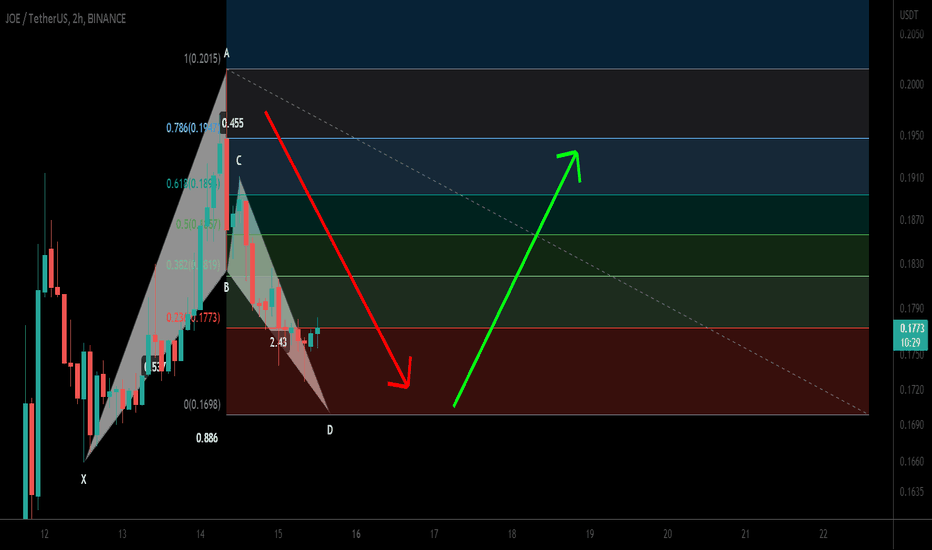932x550 pixels.
Task: Click date 17 on the time axis
Action: [434, 534]
